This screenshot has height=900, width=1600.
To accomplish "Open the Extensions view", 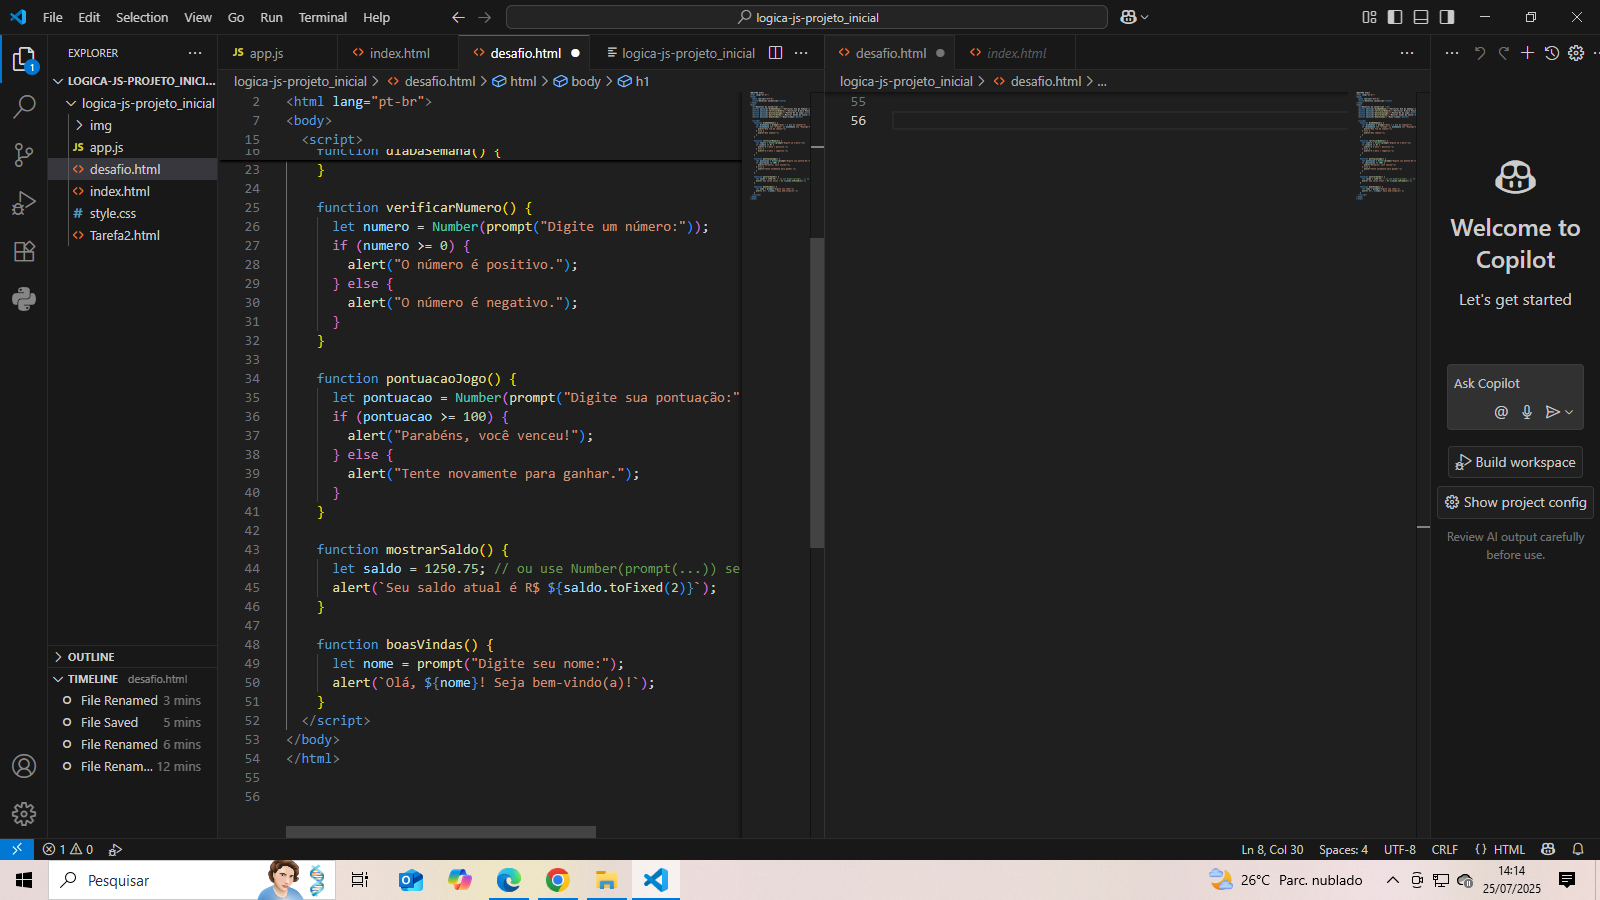I will coord(24,251).
